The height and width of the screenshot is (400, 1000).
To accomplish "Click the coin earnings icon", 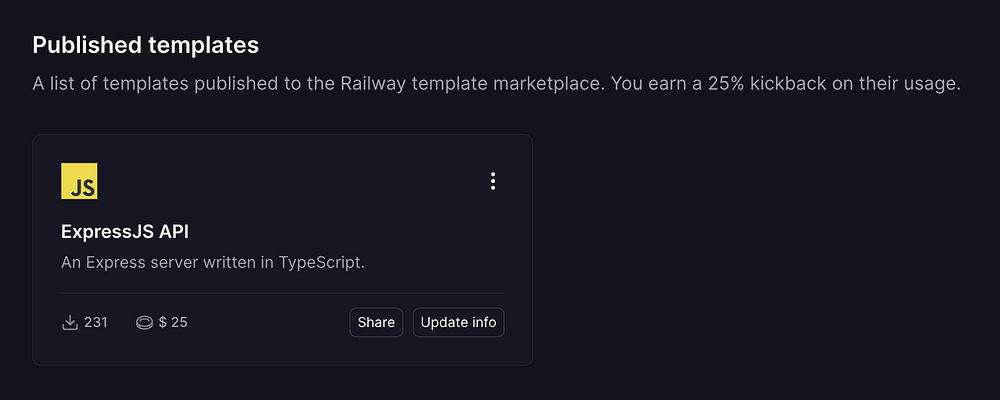I will click(145, 322).
